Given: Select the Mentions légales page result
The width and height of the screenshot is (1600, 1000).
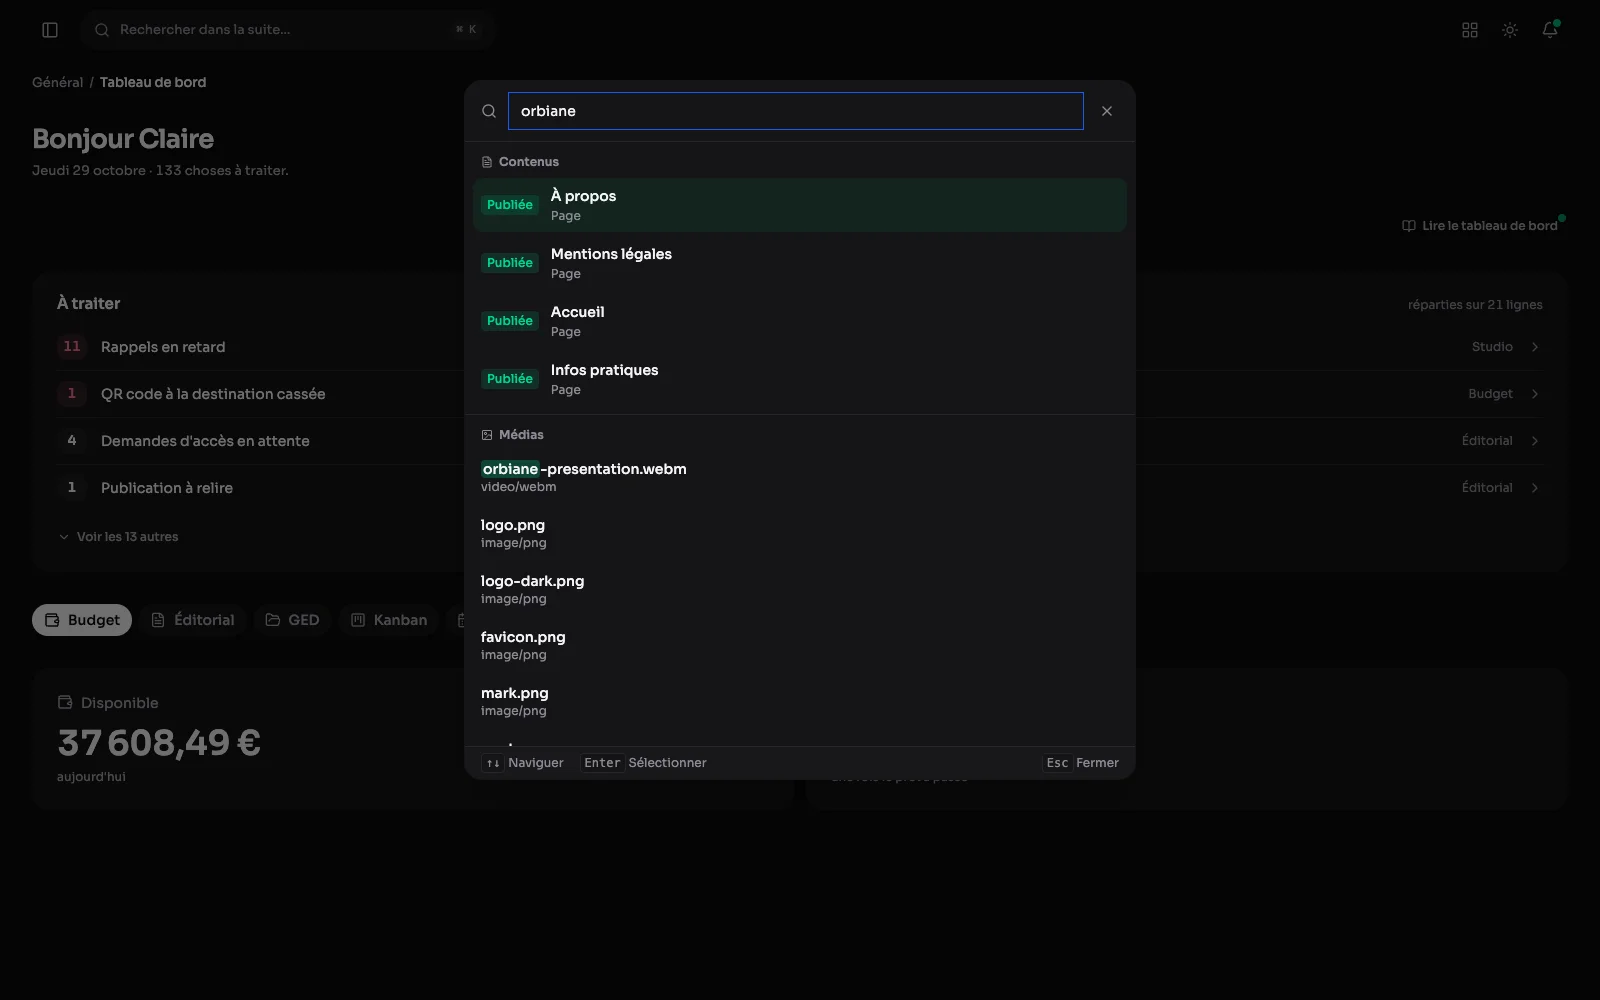Looking at the screenshot, I should pyautogui.click(x=800, y=263).
